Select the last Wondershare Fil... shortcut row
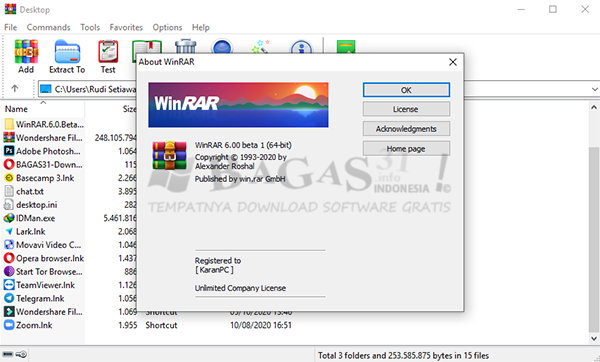Viewport: 600px width, 362px height. coord(43,311)
